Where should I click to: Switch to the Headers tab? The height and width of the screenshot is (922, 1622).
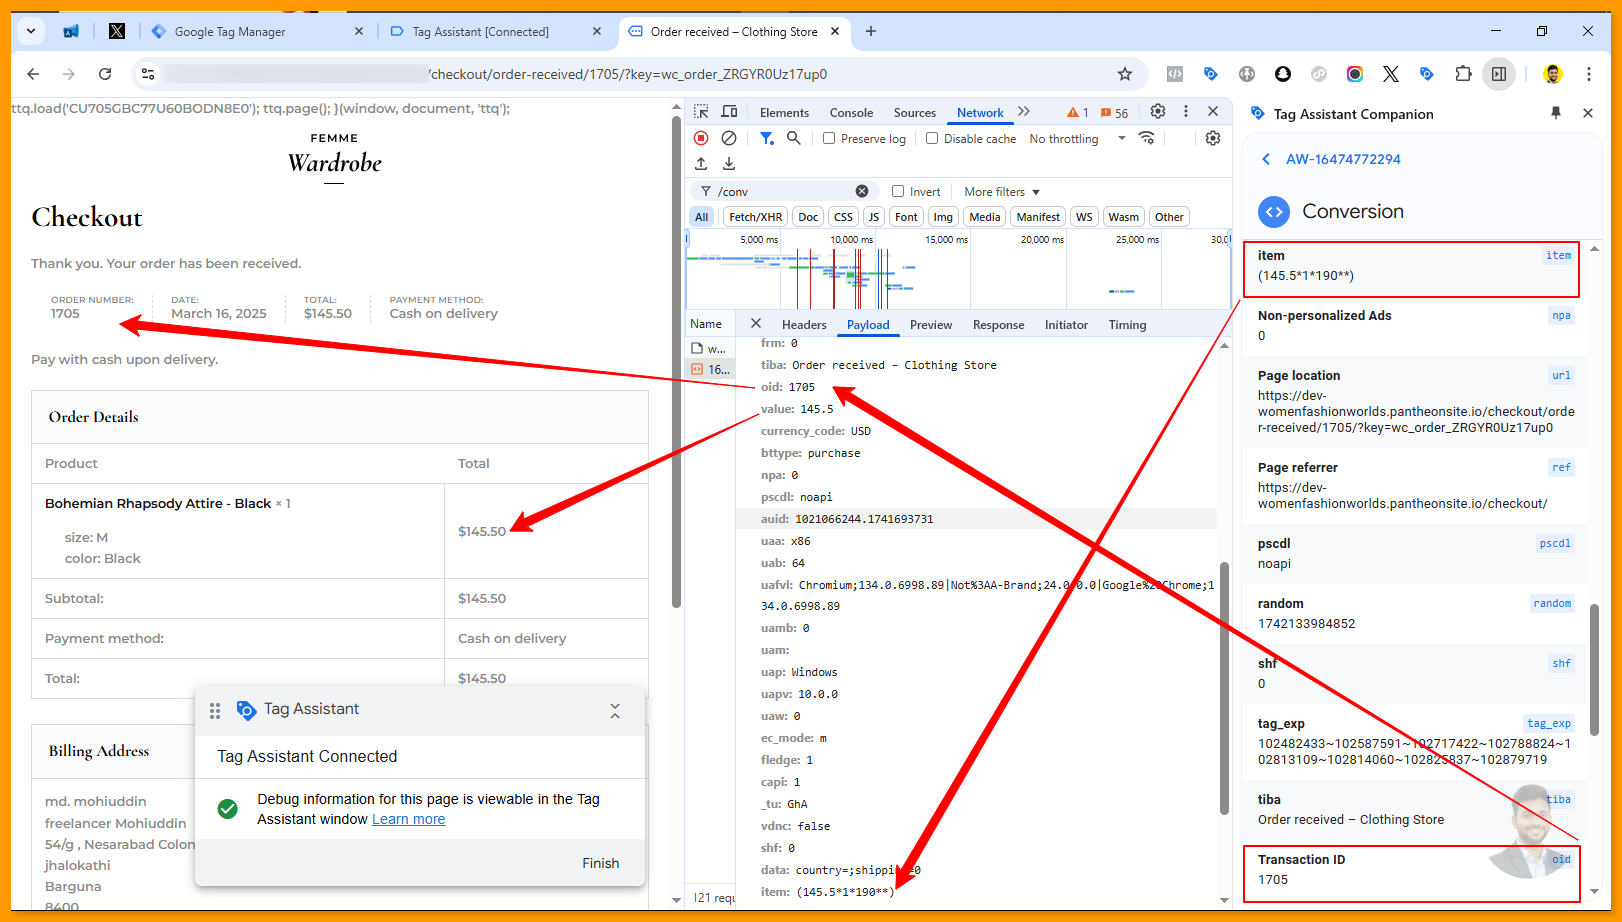pos(804,325)
